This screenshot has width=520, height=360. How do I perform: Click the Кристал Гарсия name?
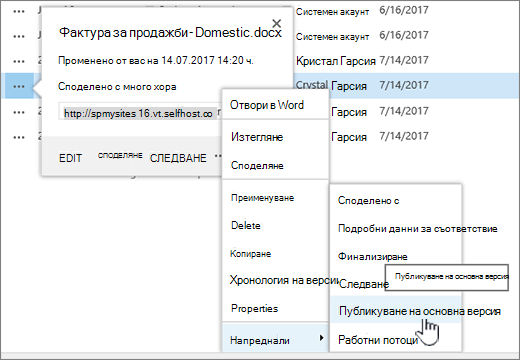(x=336, y=61)
